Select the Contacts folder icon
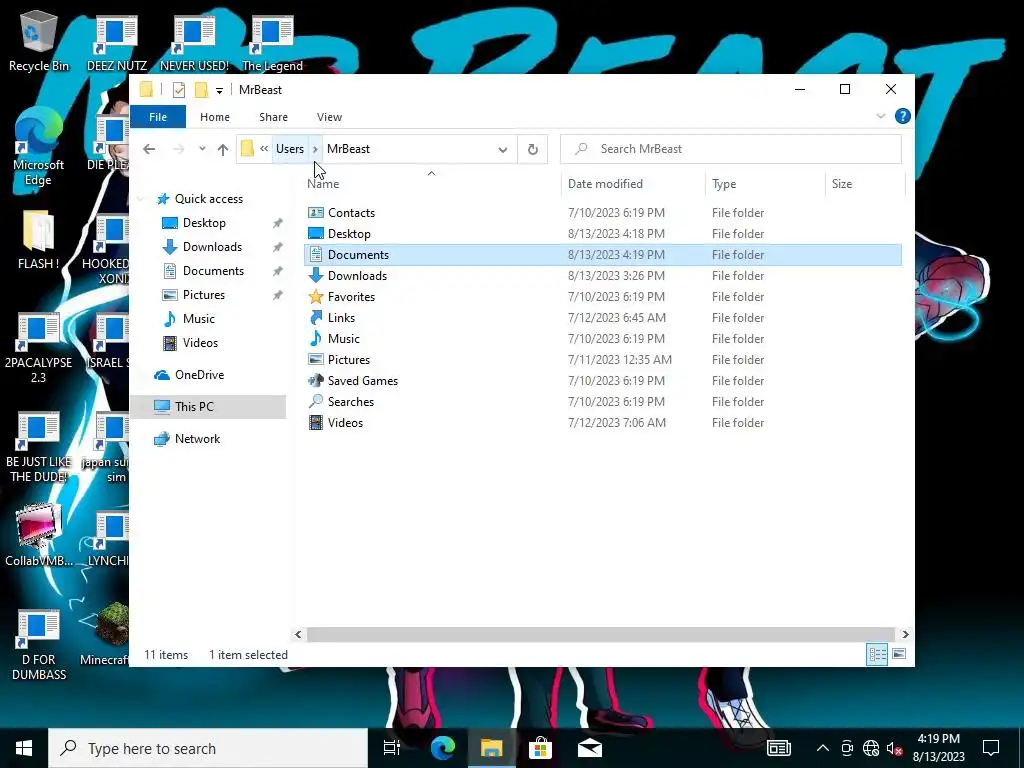Viewport: 1024px width, 768px height. [x=316, y=213]
